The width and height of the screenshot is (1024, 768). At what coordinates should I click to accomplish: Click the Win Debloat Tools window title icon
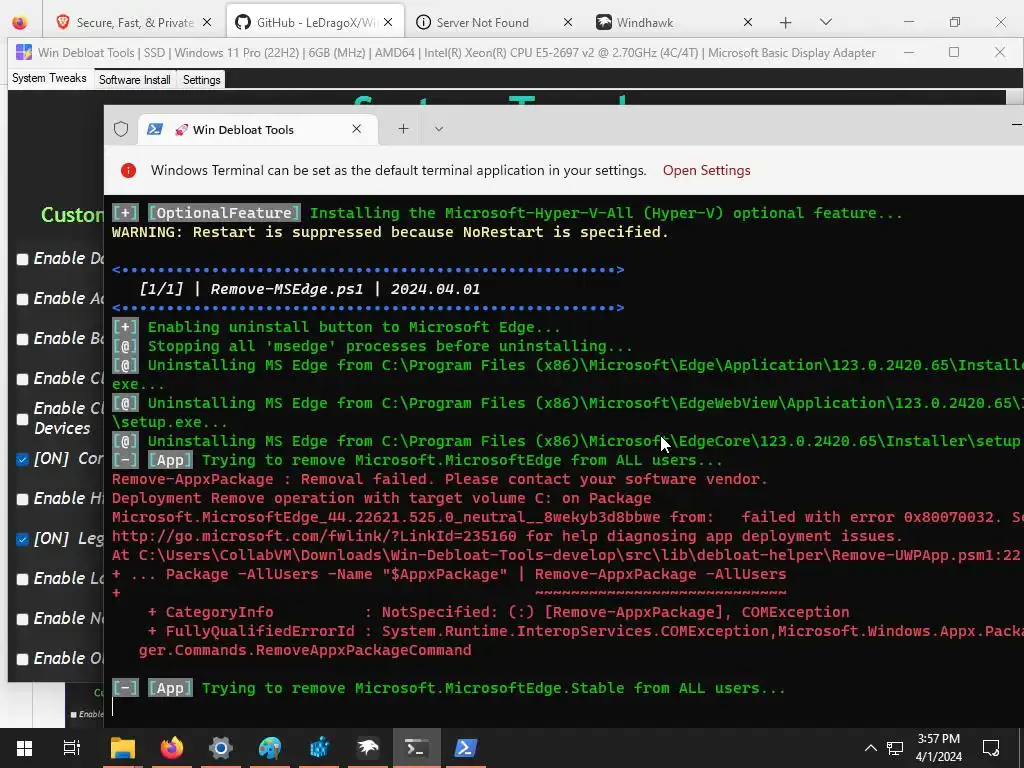click(x=24, y=52)
